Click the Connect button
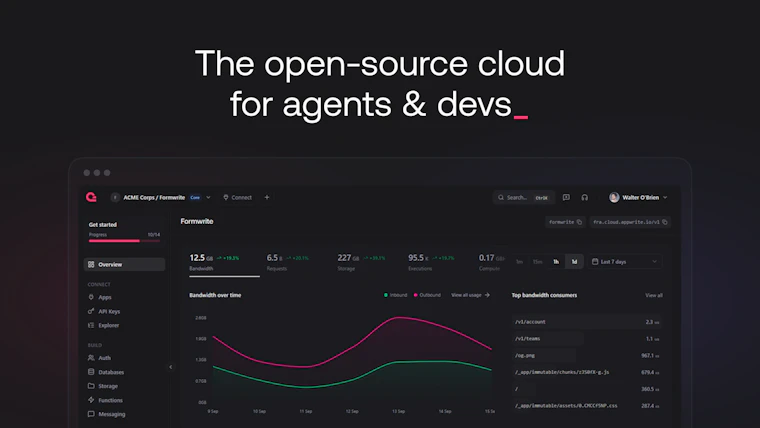 [x=238, y=197]
